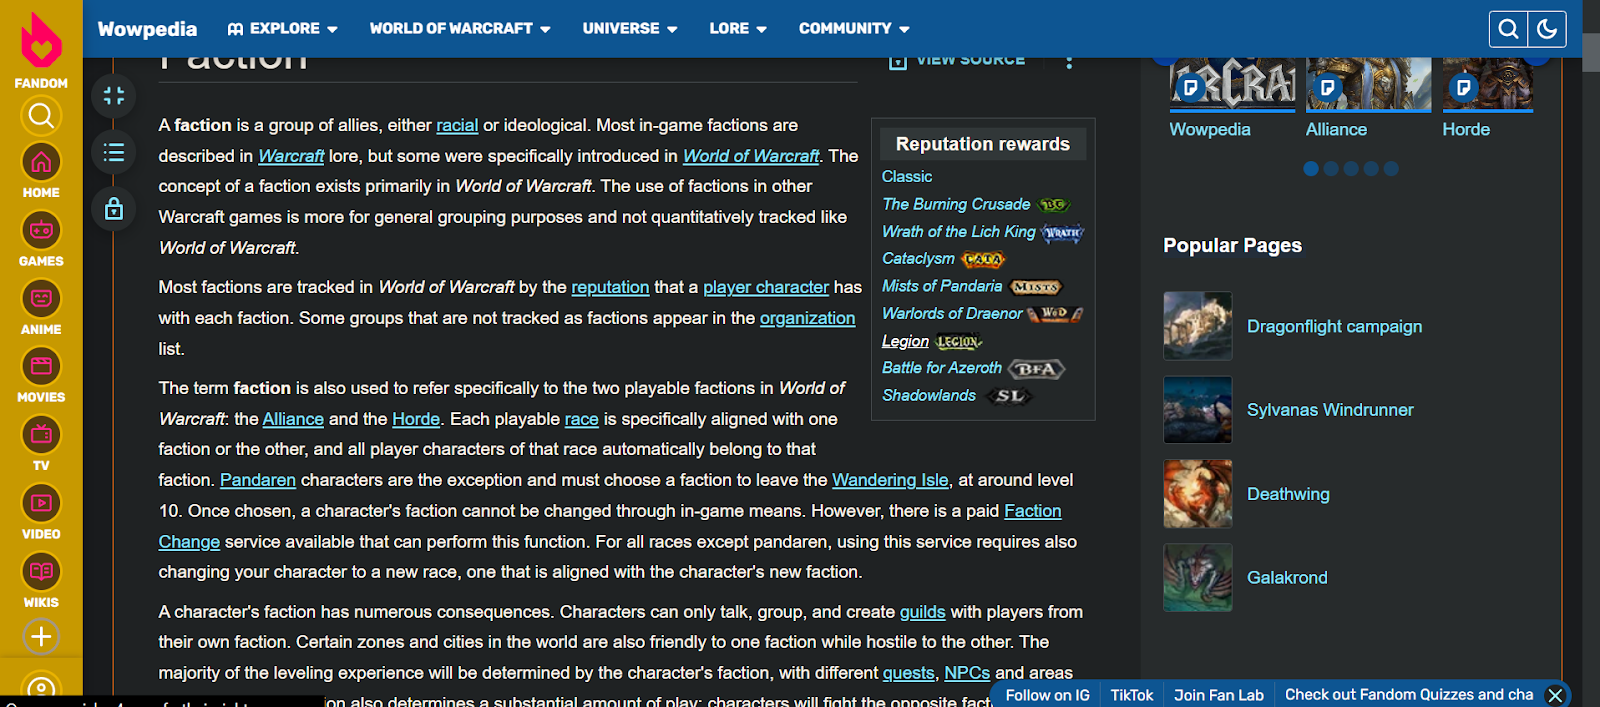Click the plus start-a-wiki icon
Image resolution: width=1600 pixels, height=707 pixels.
pos(41,636)
